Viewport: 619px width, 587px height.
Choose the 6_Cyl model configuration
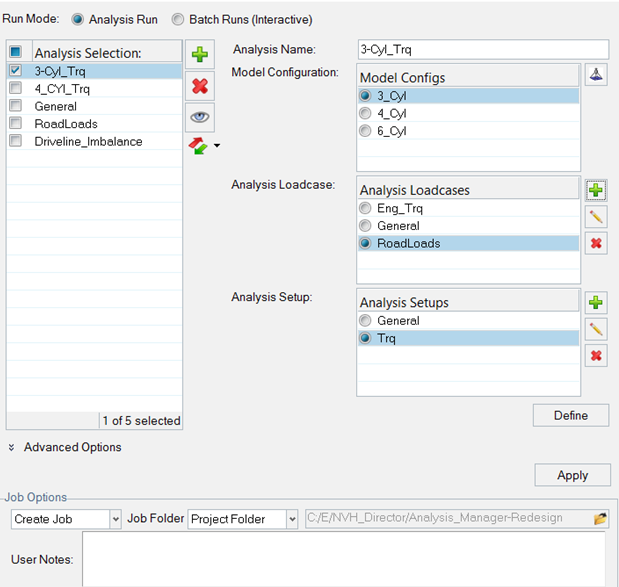(x=366, y=131)
